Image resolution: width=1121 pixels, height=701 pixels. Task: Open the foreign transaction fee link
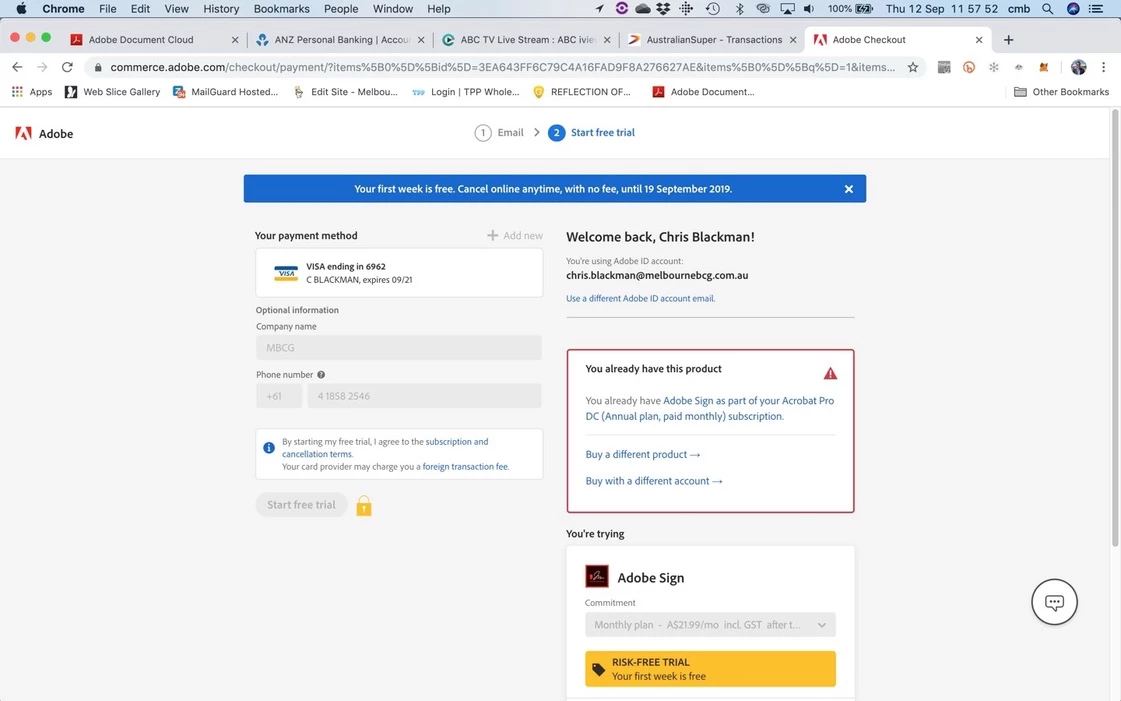[x=465, y=467]
